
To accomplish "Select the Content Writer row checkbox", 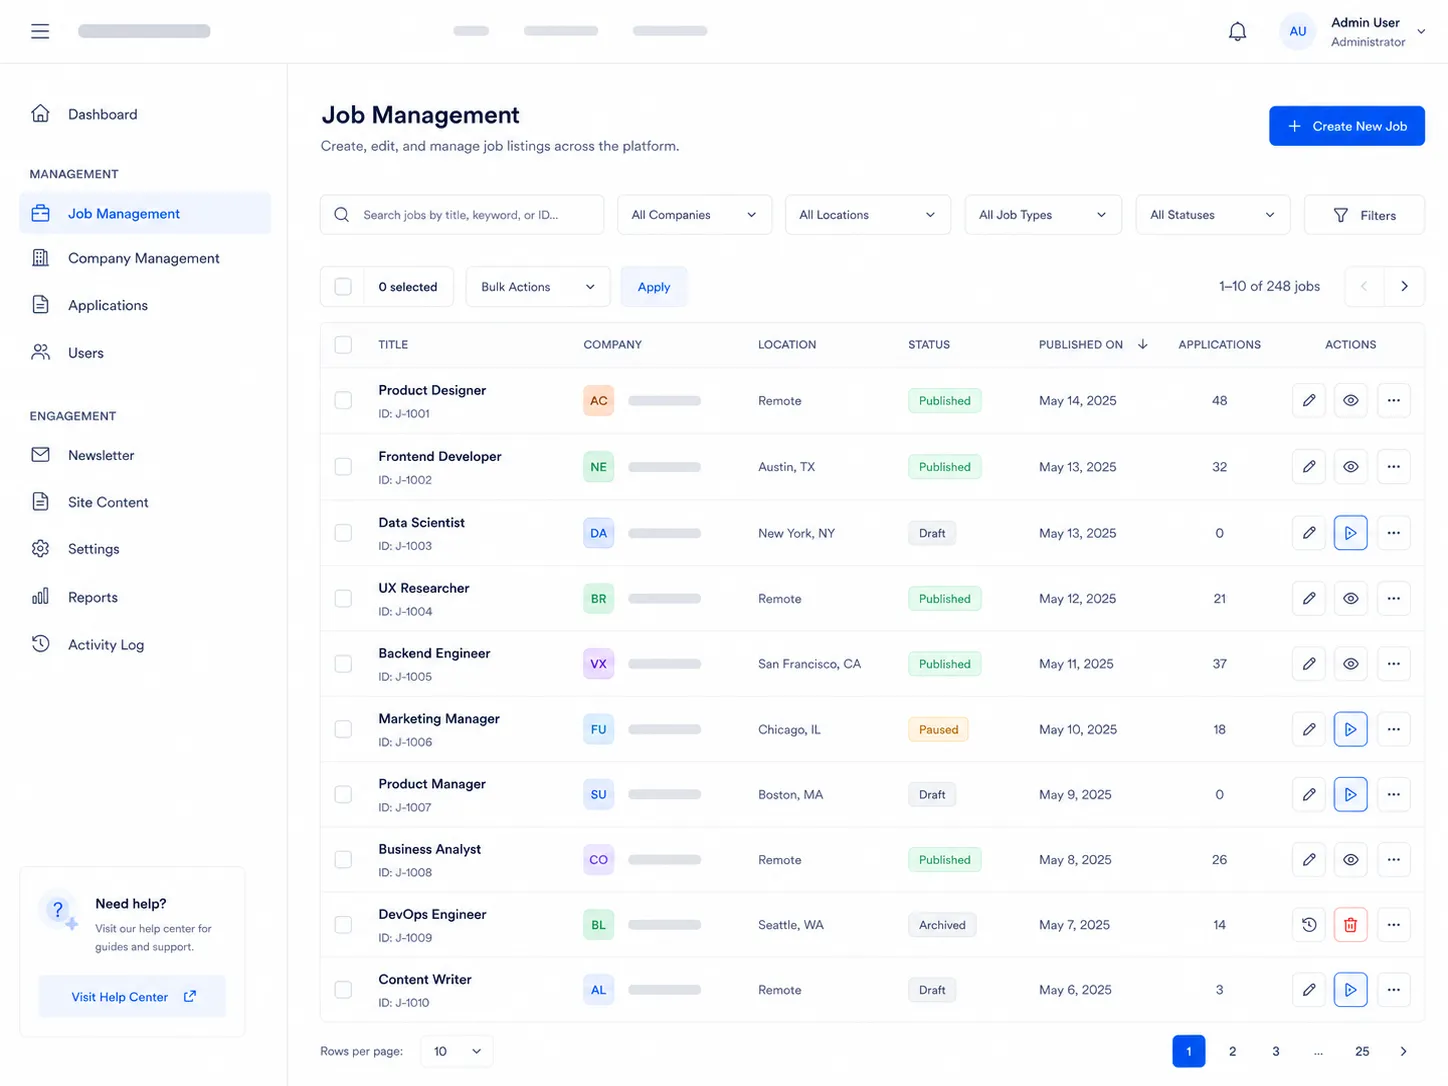I will [x=343, y=990].
